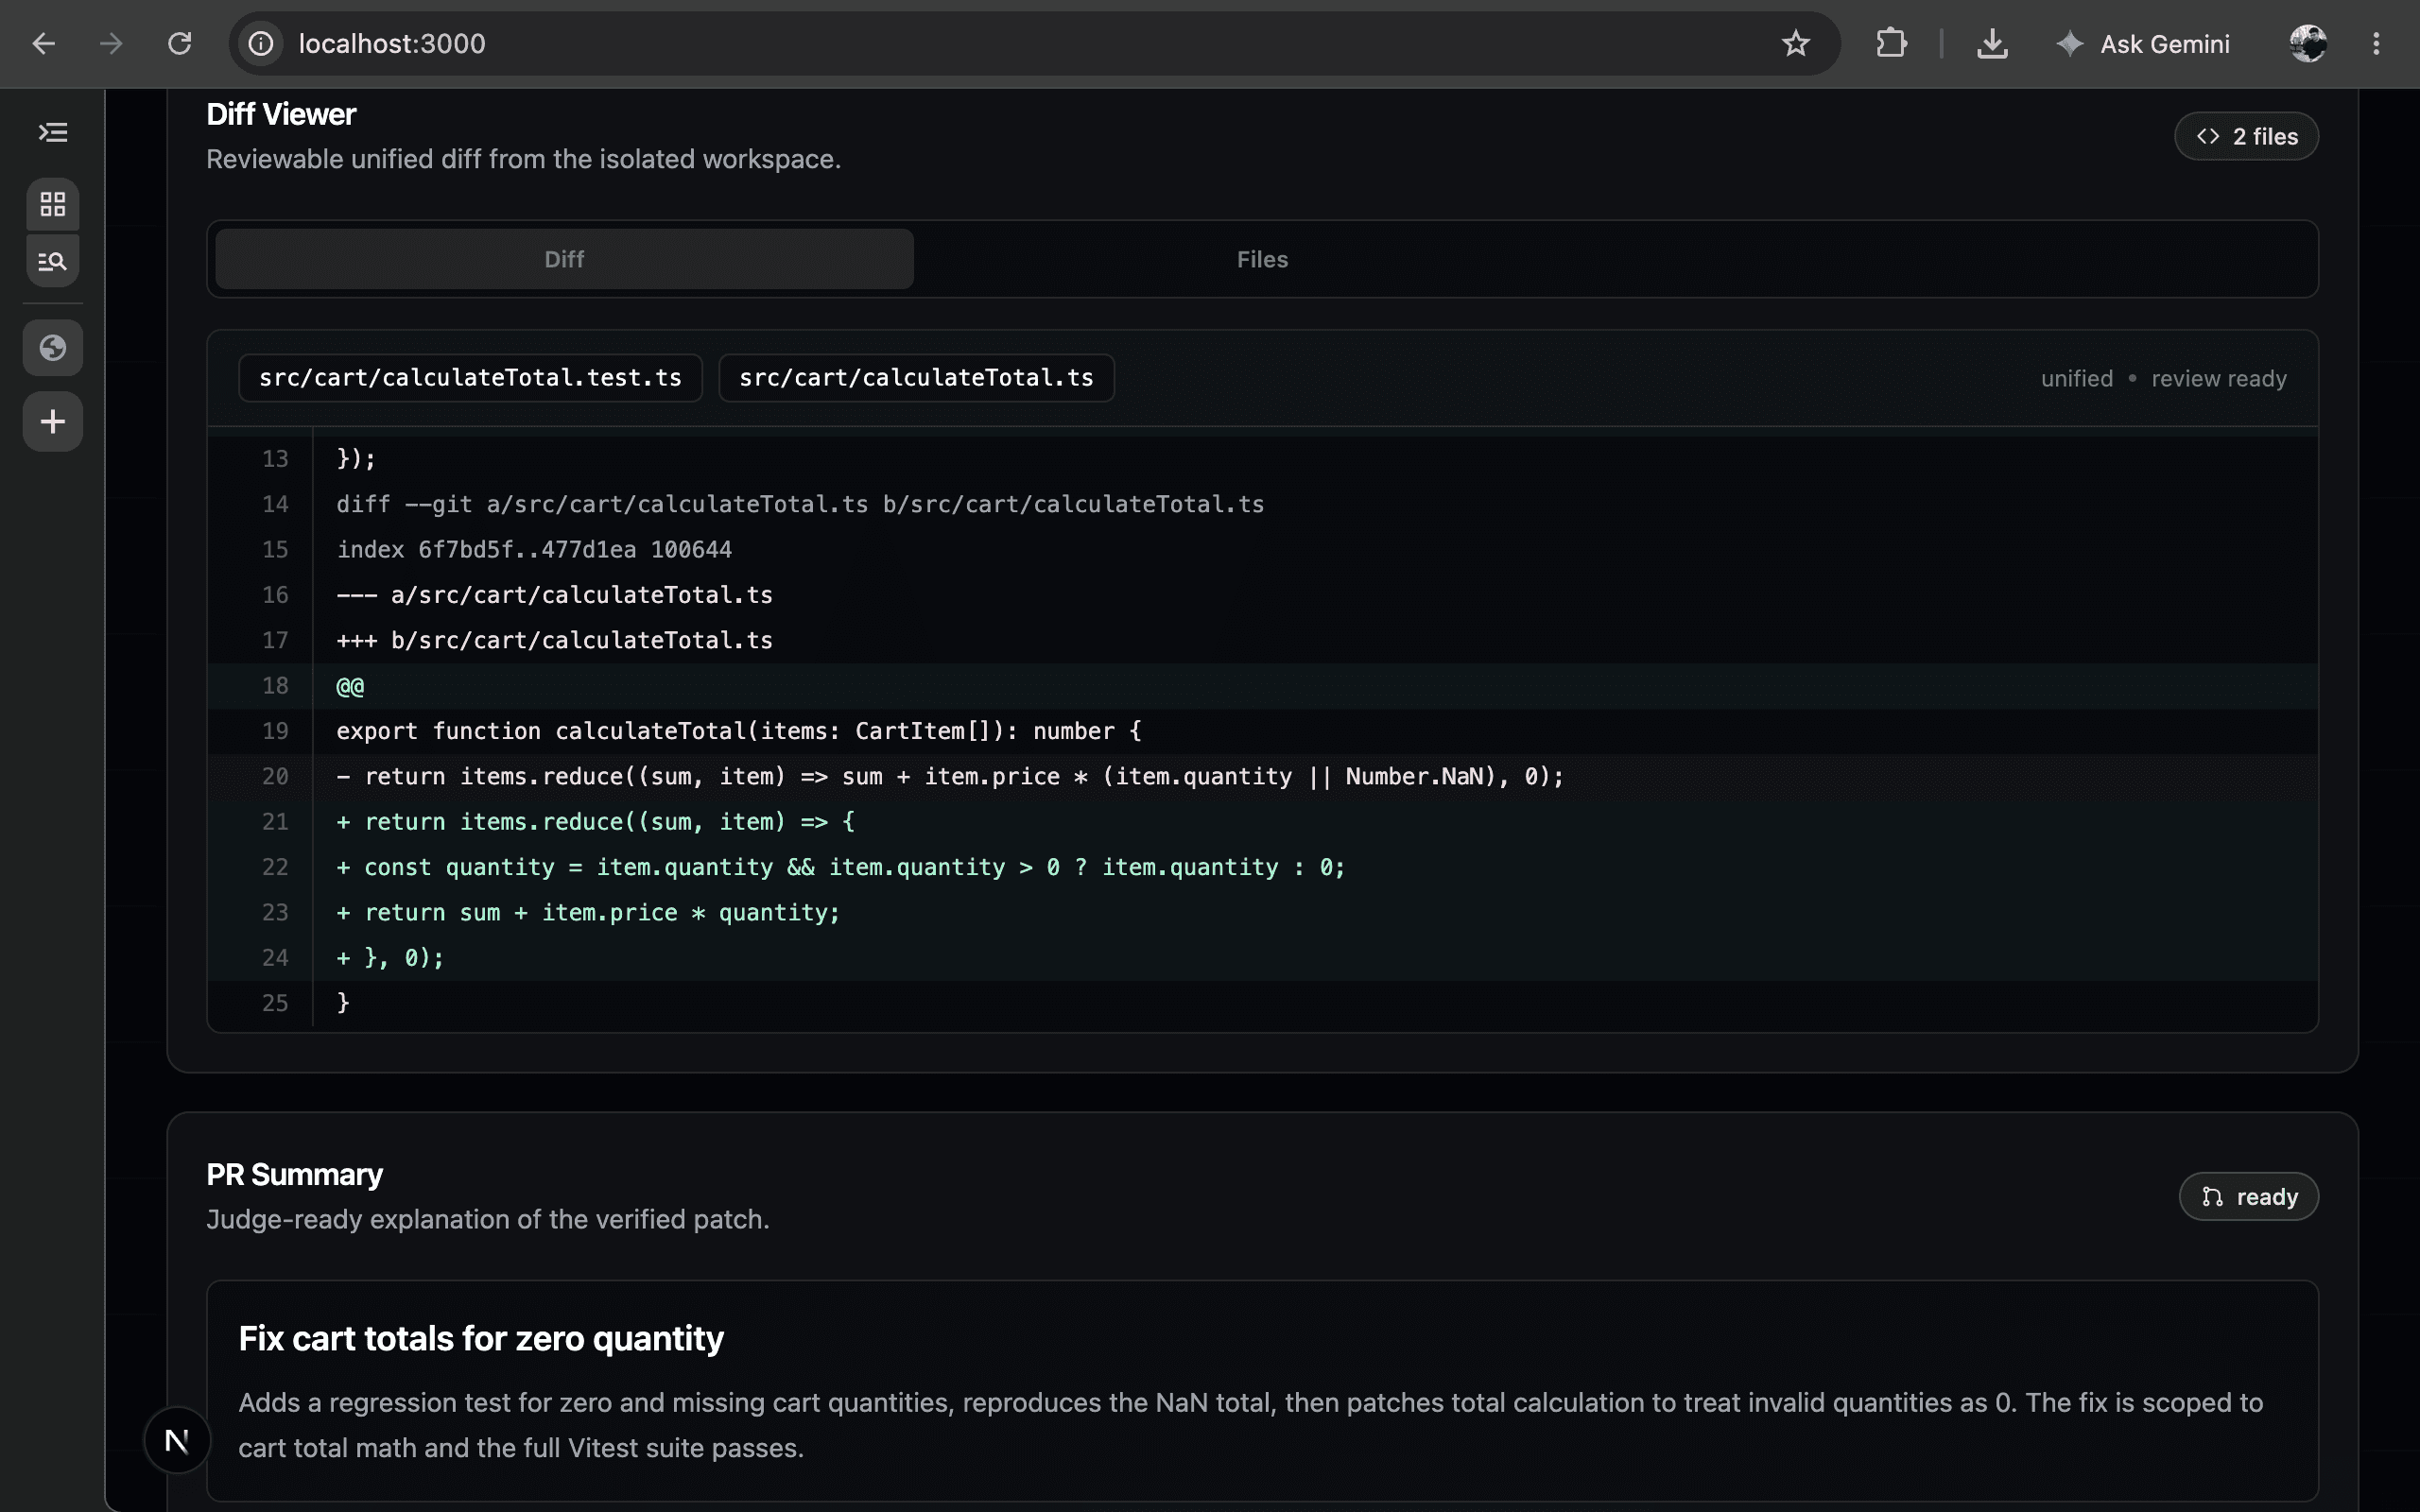Toggle the sidebar expand icon
This screenshot has width=2420, height=1512.
[x=53, y=132]
